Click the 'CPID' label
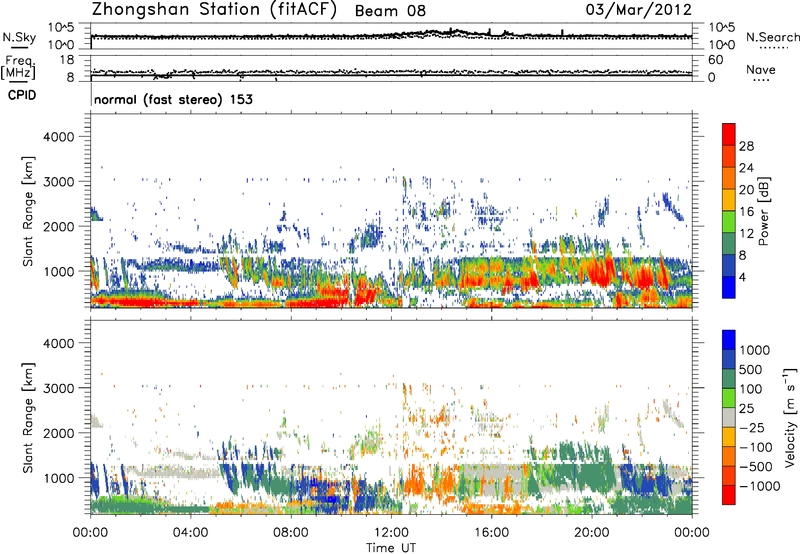 tap(22, 95)
